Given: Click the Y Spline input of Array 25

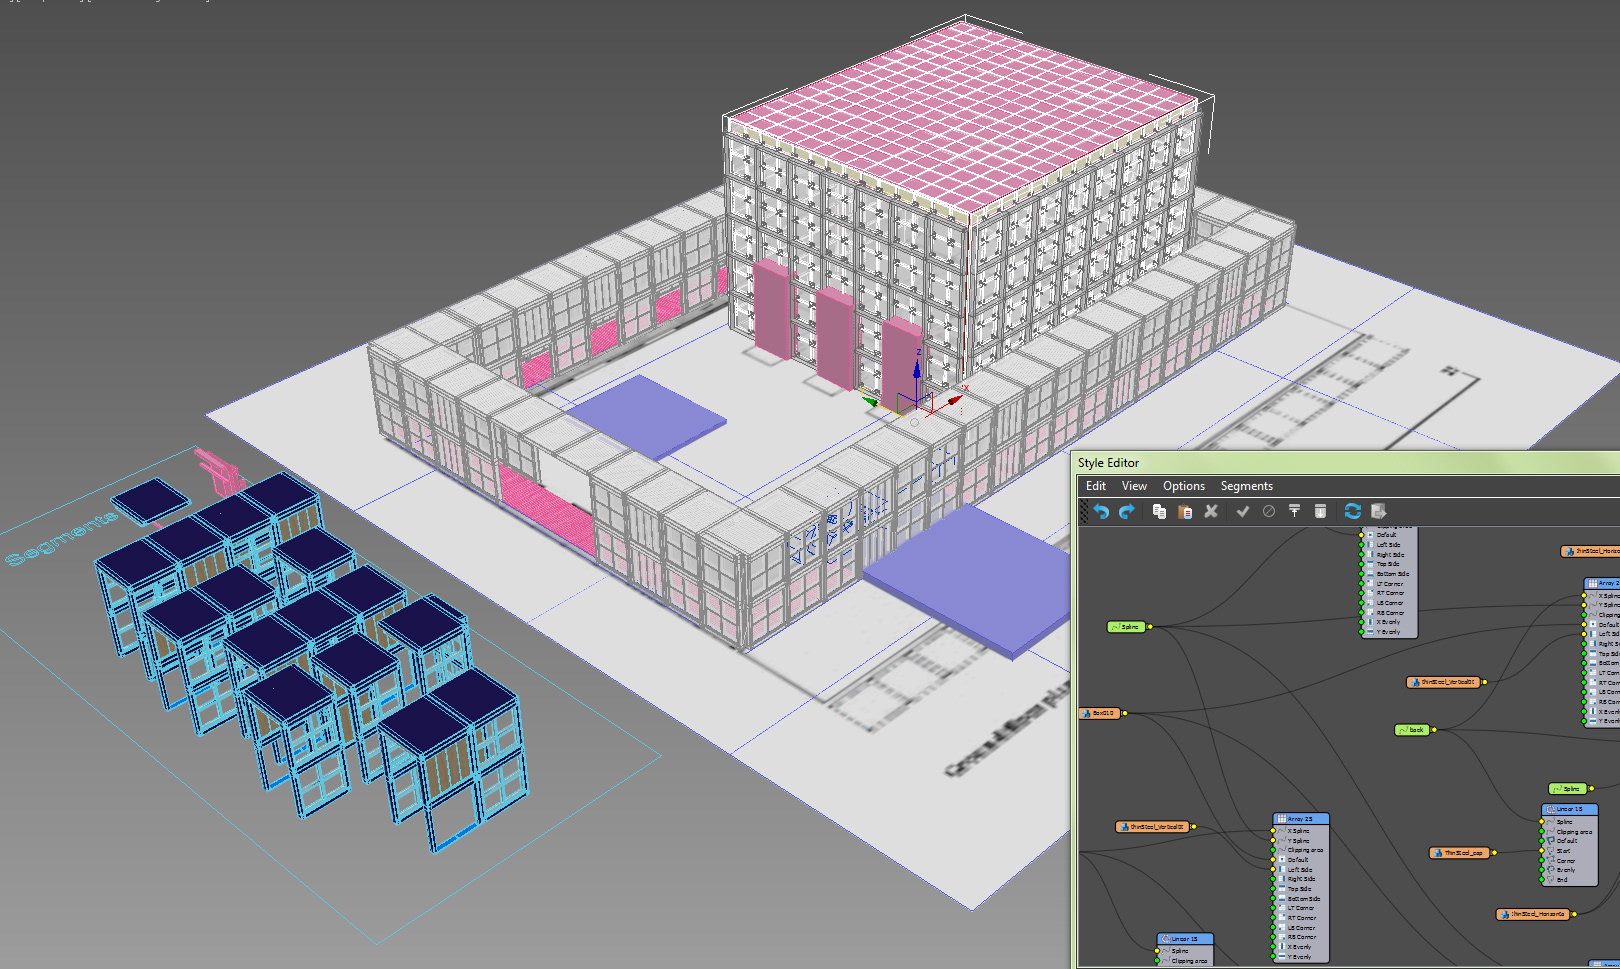Looking at the screenshot, I should [1300, 841].
